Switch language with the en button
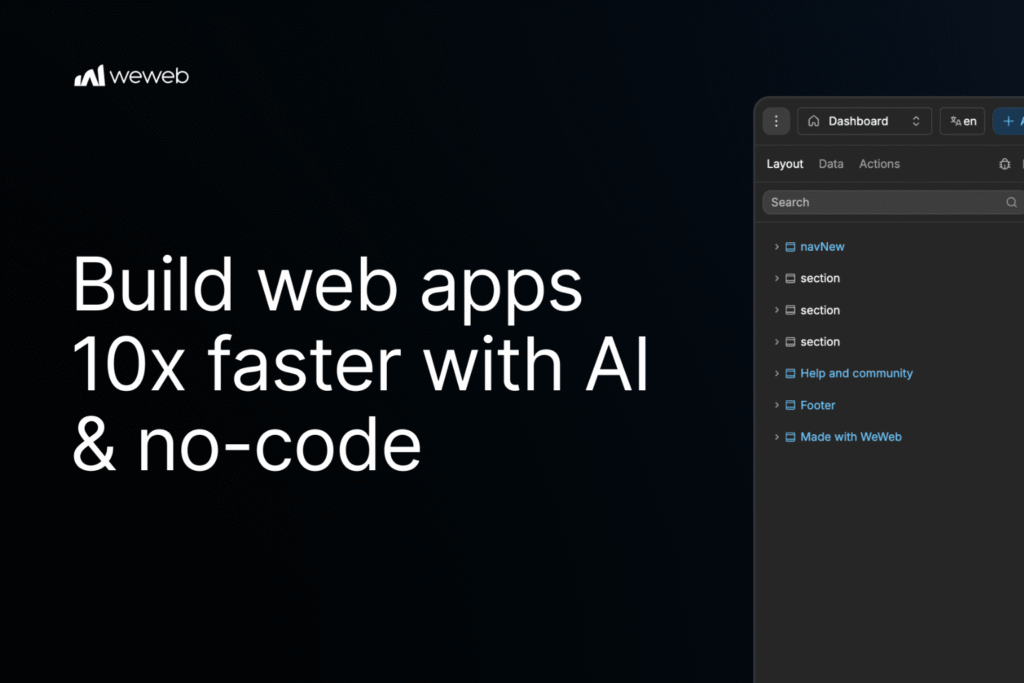The width and height of the screenshot is (1024, 683). [963, 121]
